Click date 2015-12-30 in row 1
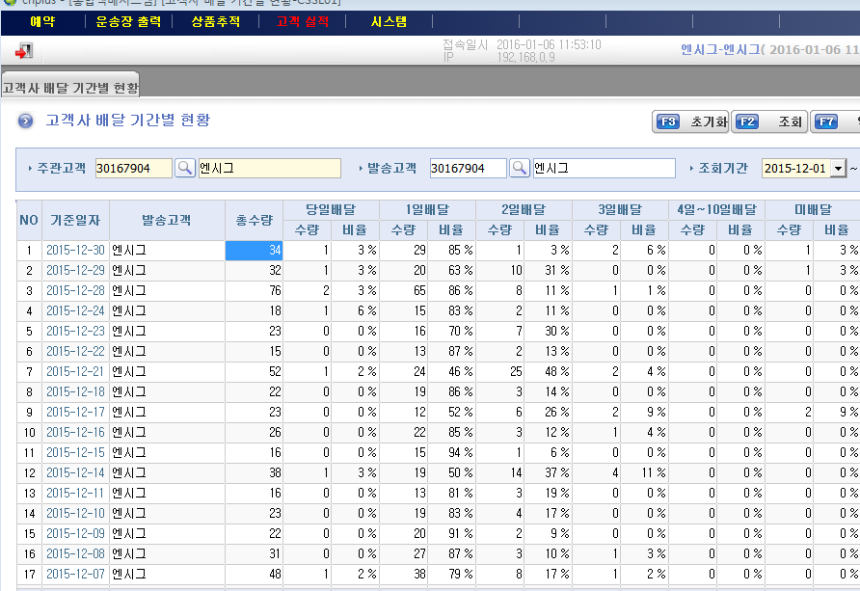Viewport: 860px width, 591px height. [x=75, y=250]
